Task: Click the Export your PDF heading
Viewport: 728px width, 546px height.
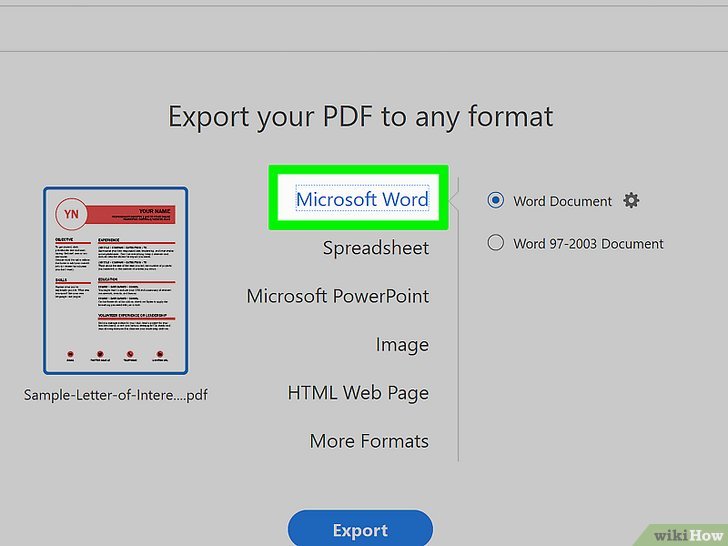Action: pyautogui.click(x=360, y=116)
